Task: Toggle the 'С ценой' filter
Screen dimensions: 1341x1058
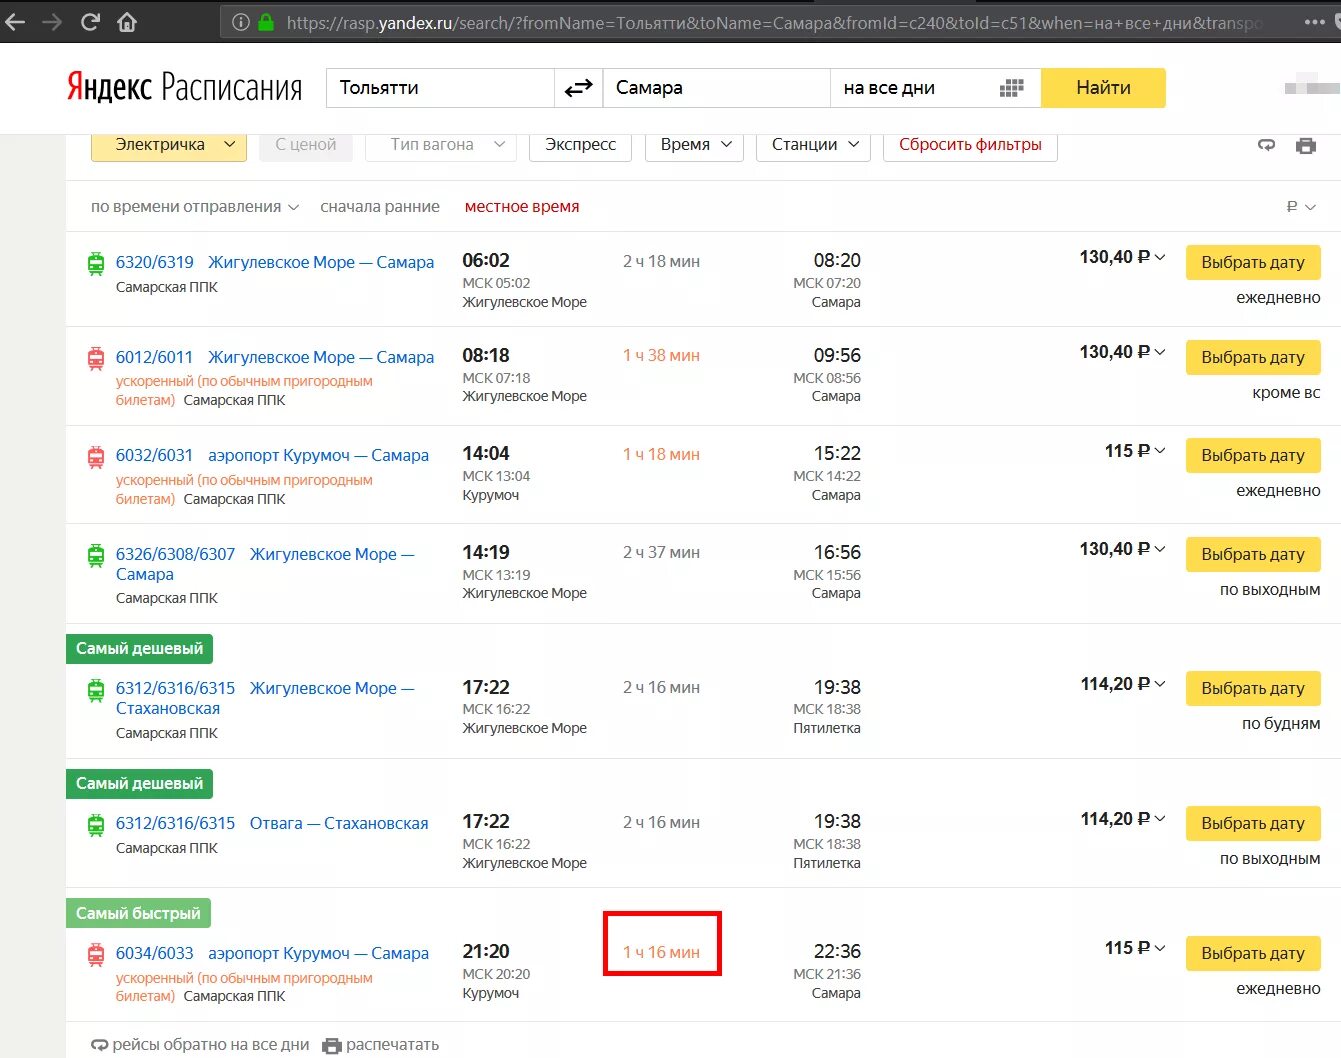Action: point(306,145)
